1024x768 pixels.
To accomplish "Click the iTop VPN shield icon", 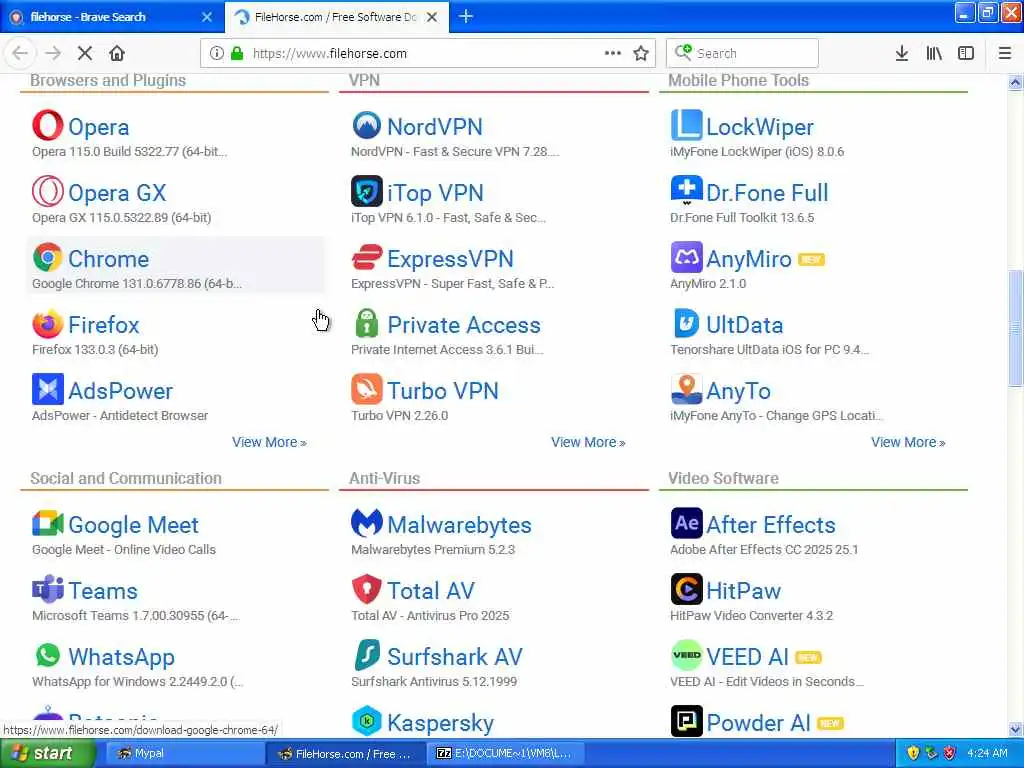I will [x=366, y=191].
